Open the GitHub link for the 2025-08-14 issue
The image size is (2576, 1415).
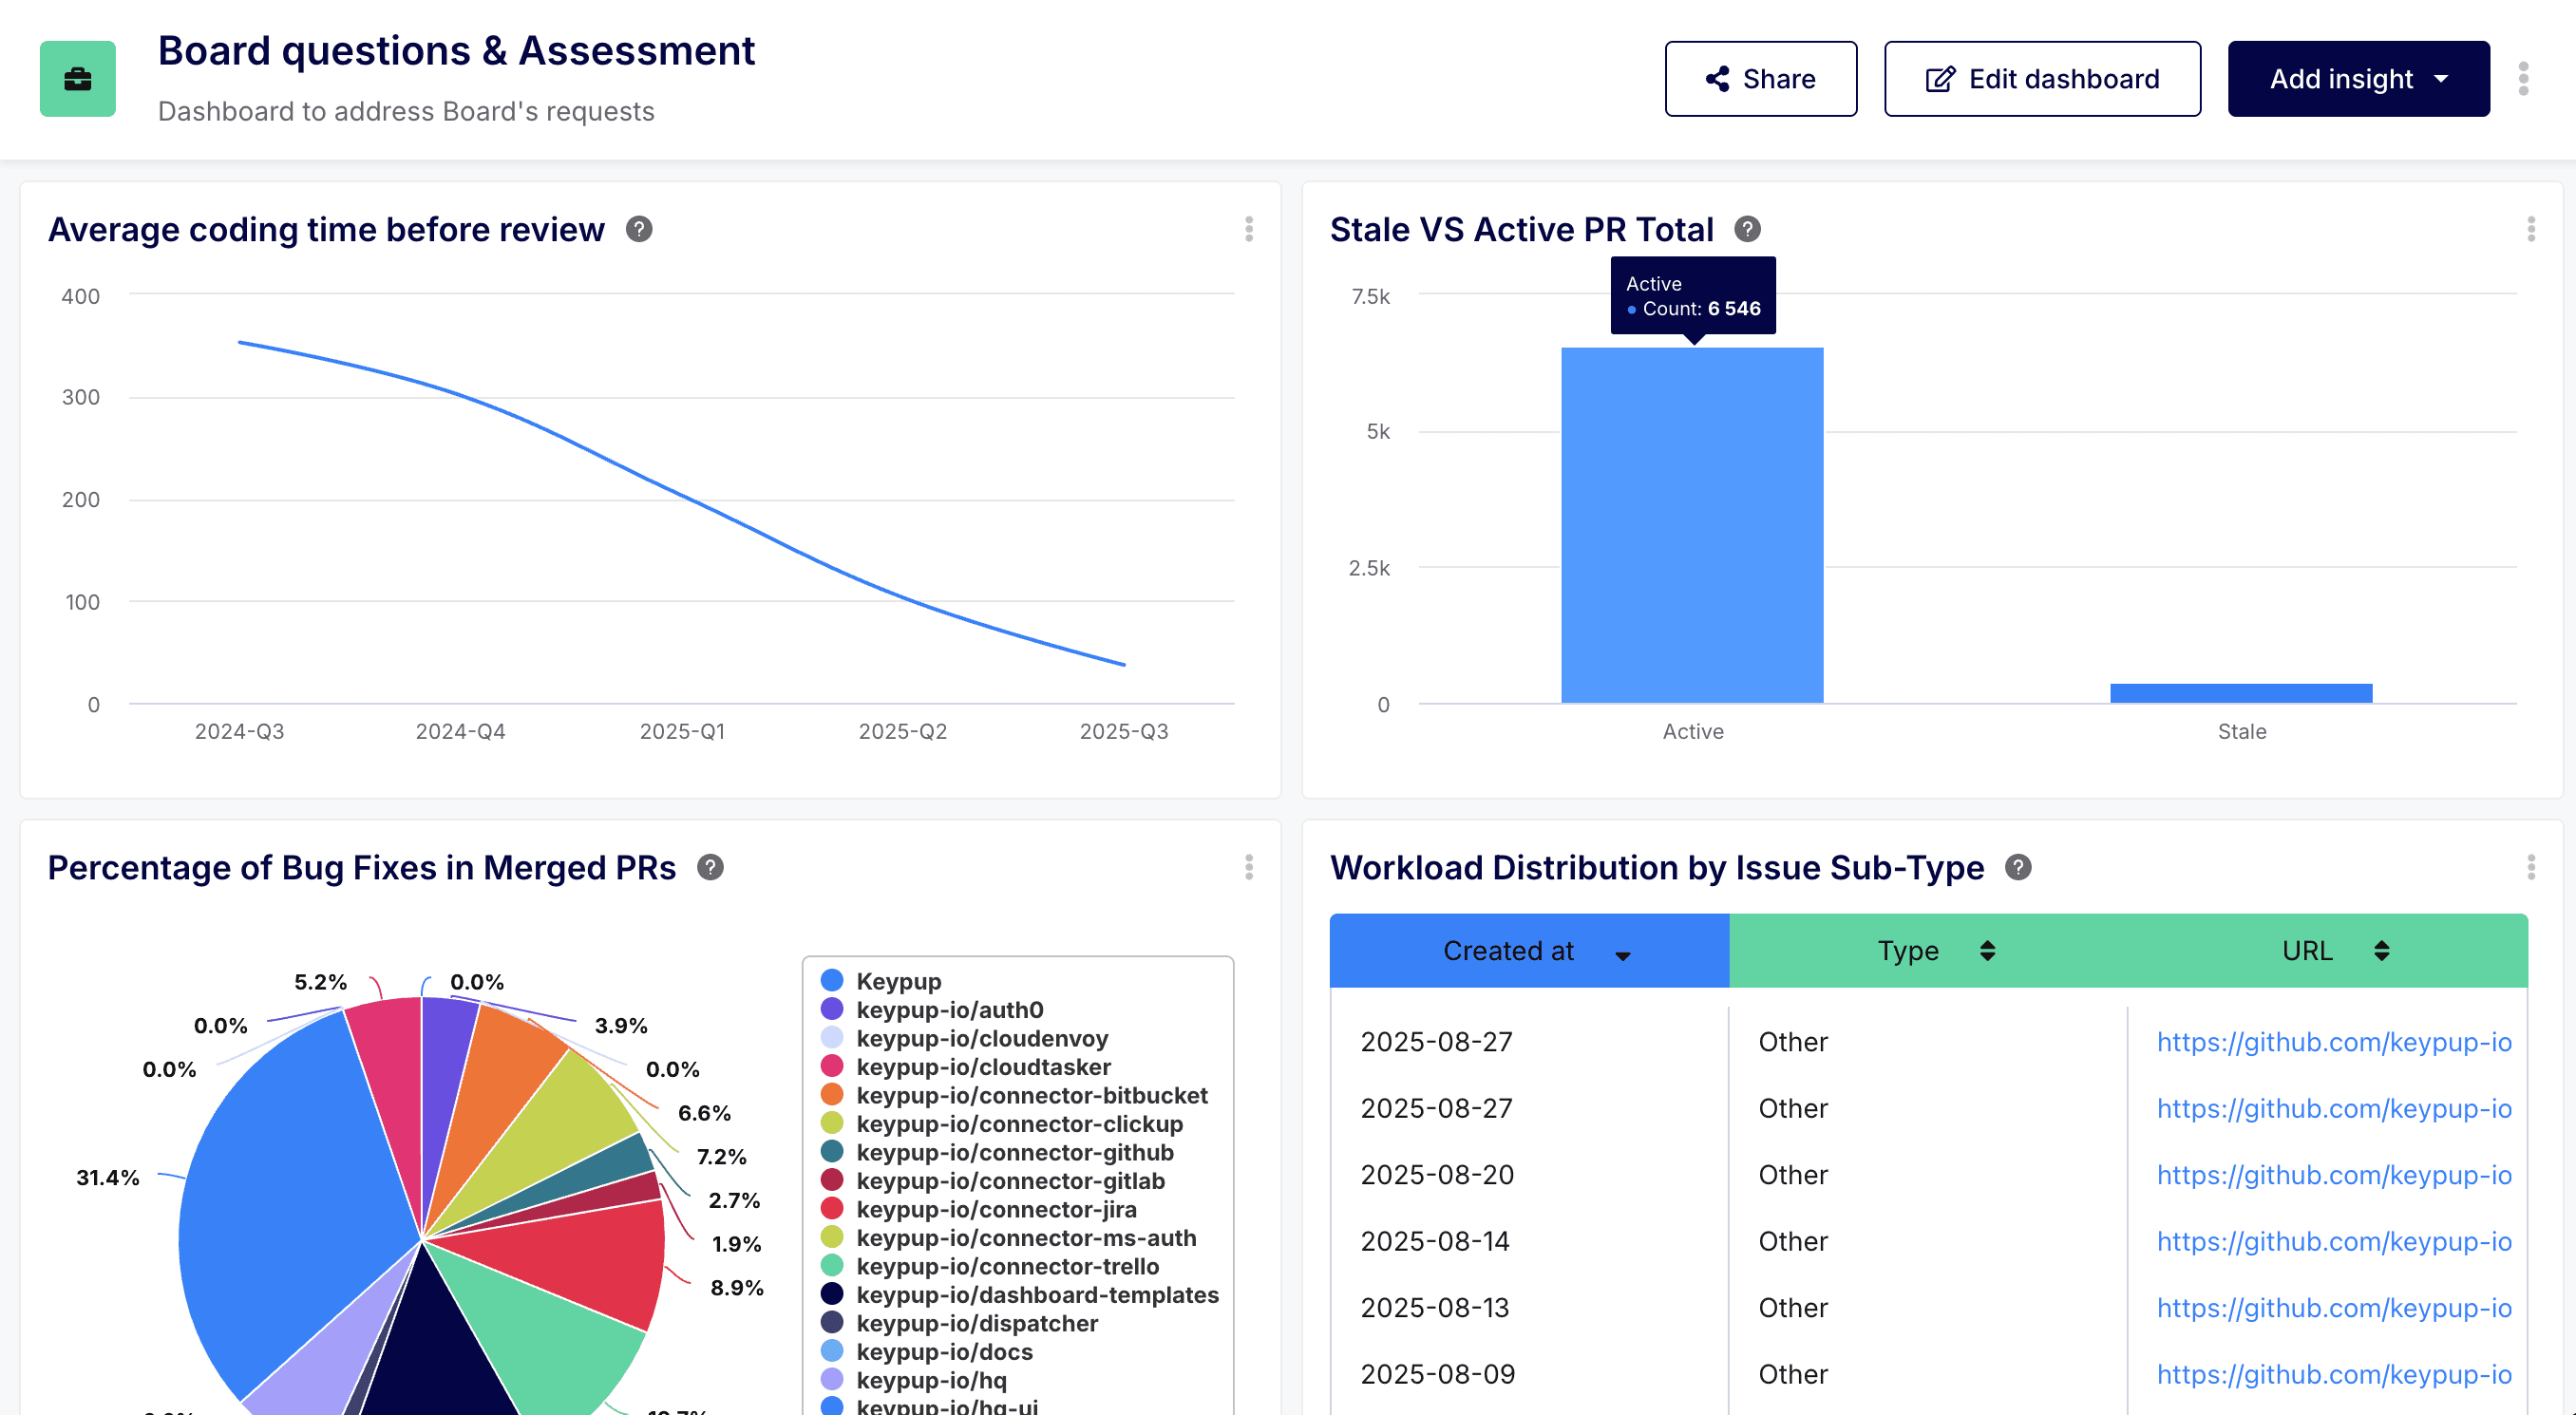tap(2334, 1241)
